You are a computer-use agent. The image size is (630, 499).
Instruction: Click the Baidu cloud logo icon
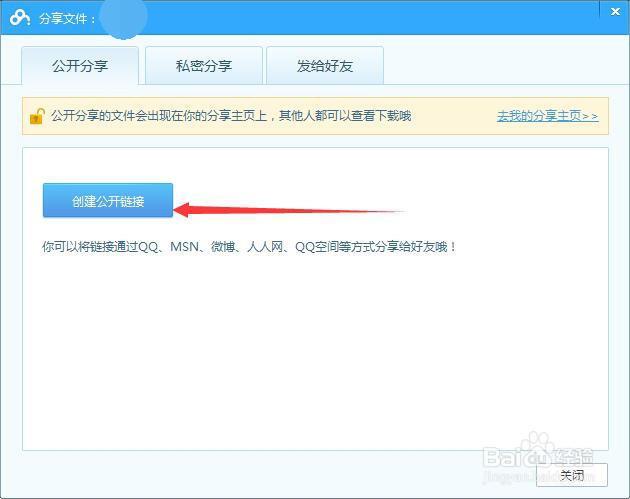pyautogui.click(x=20, y=18)
